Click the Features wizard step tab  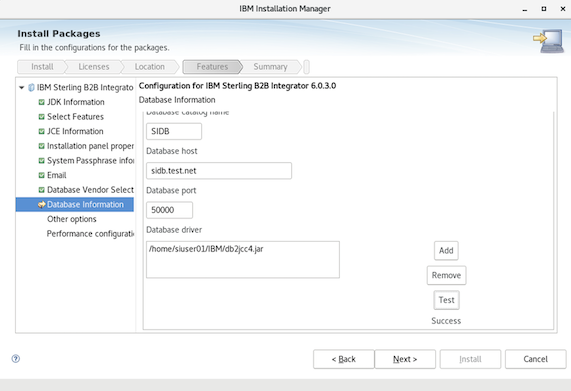[x=212, y=67]
